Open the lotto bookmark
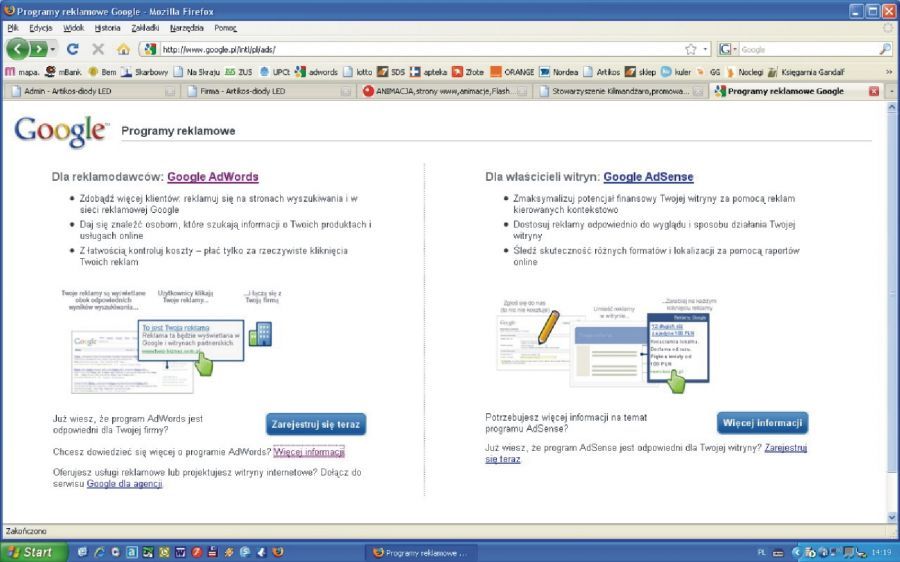The width and height of the screenshot is (900, 562). 358,72
